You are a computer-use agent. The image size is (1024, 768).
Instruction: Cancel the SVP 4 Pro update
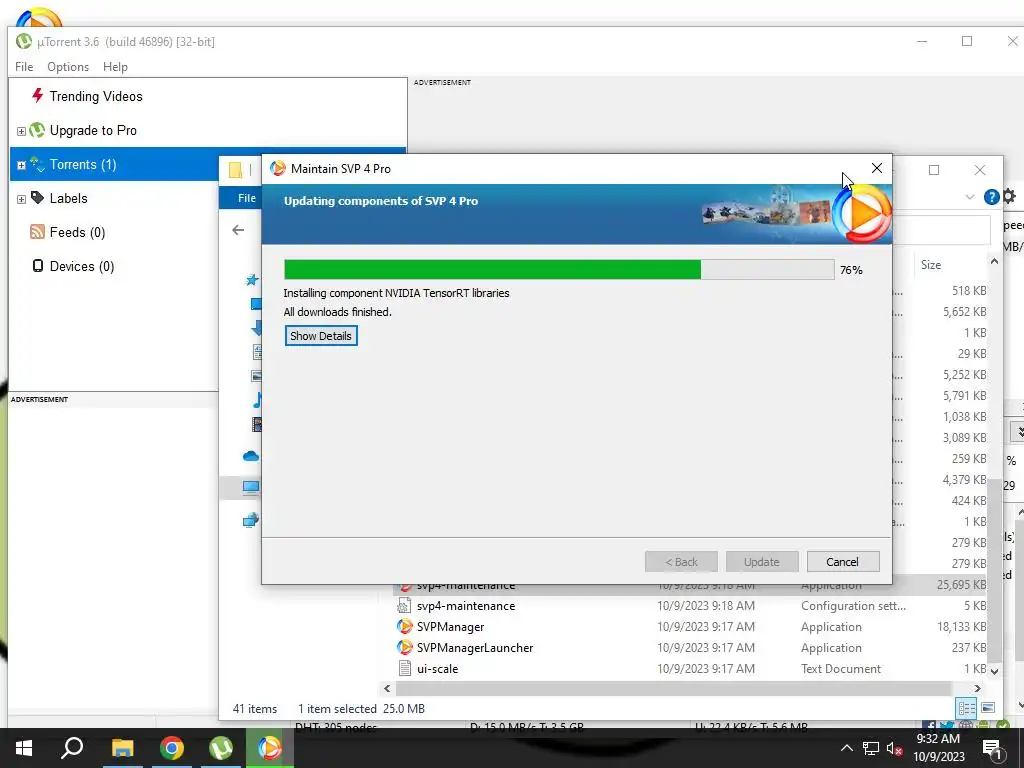coord(842,562)
